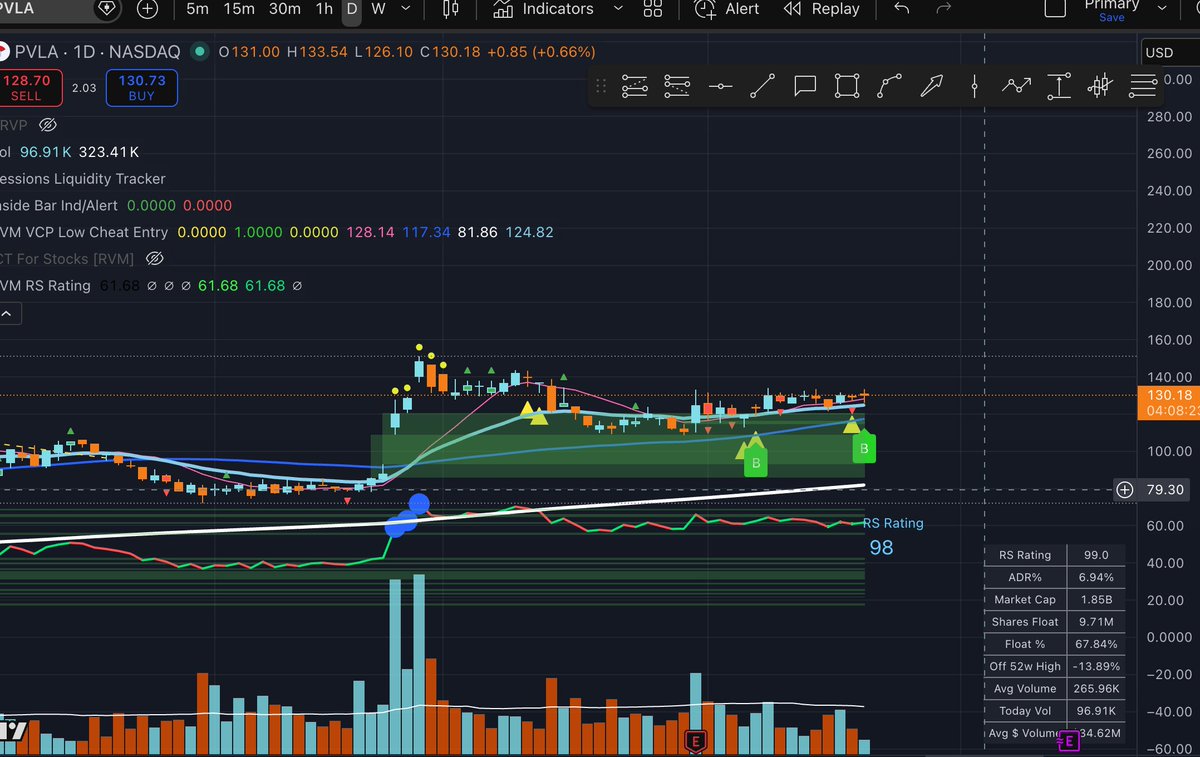Viewport: 1200px width, 757px height.
Task: Create an Alert
Action: coord(727,9)
